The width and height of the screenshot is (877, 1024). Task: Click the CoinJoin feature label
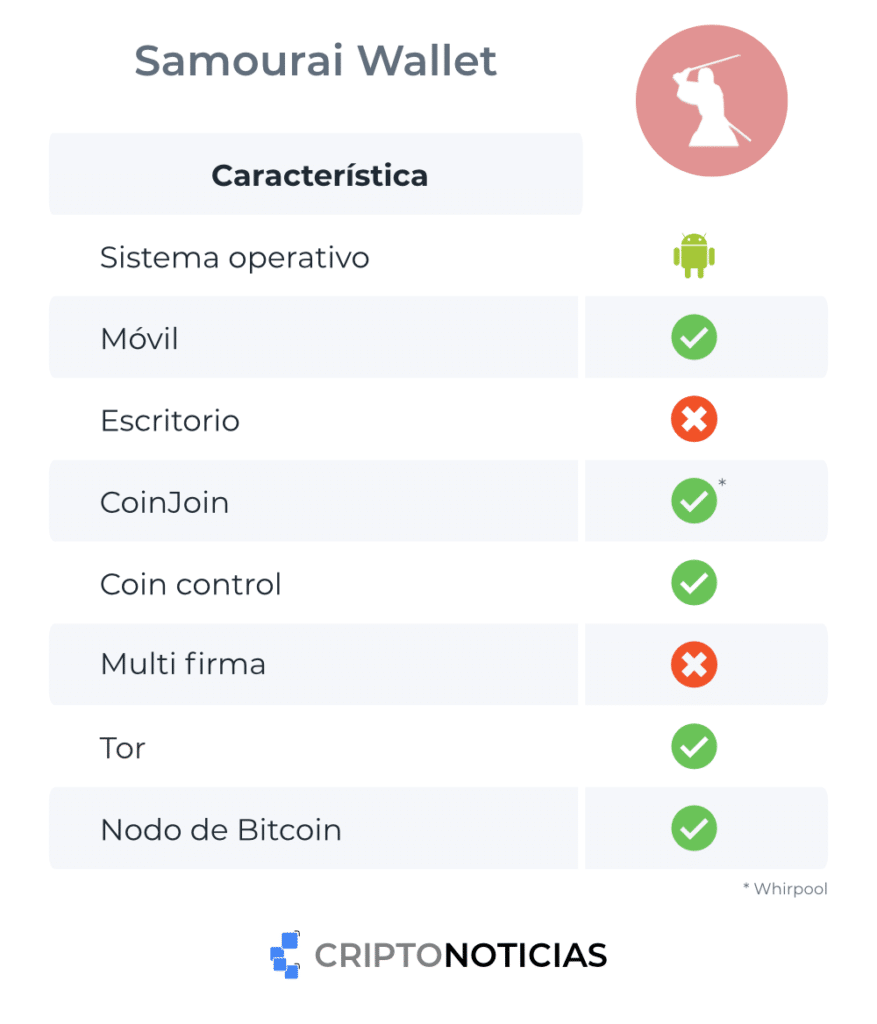tap(165, 502)
